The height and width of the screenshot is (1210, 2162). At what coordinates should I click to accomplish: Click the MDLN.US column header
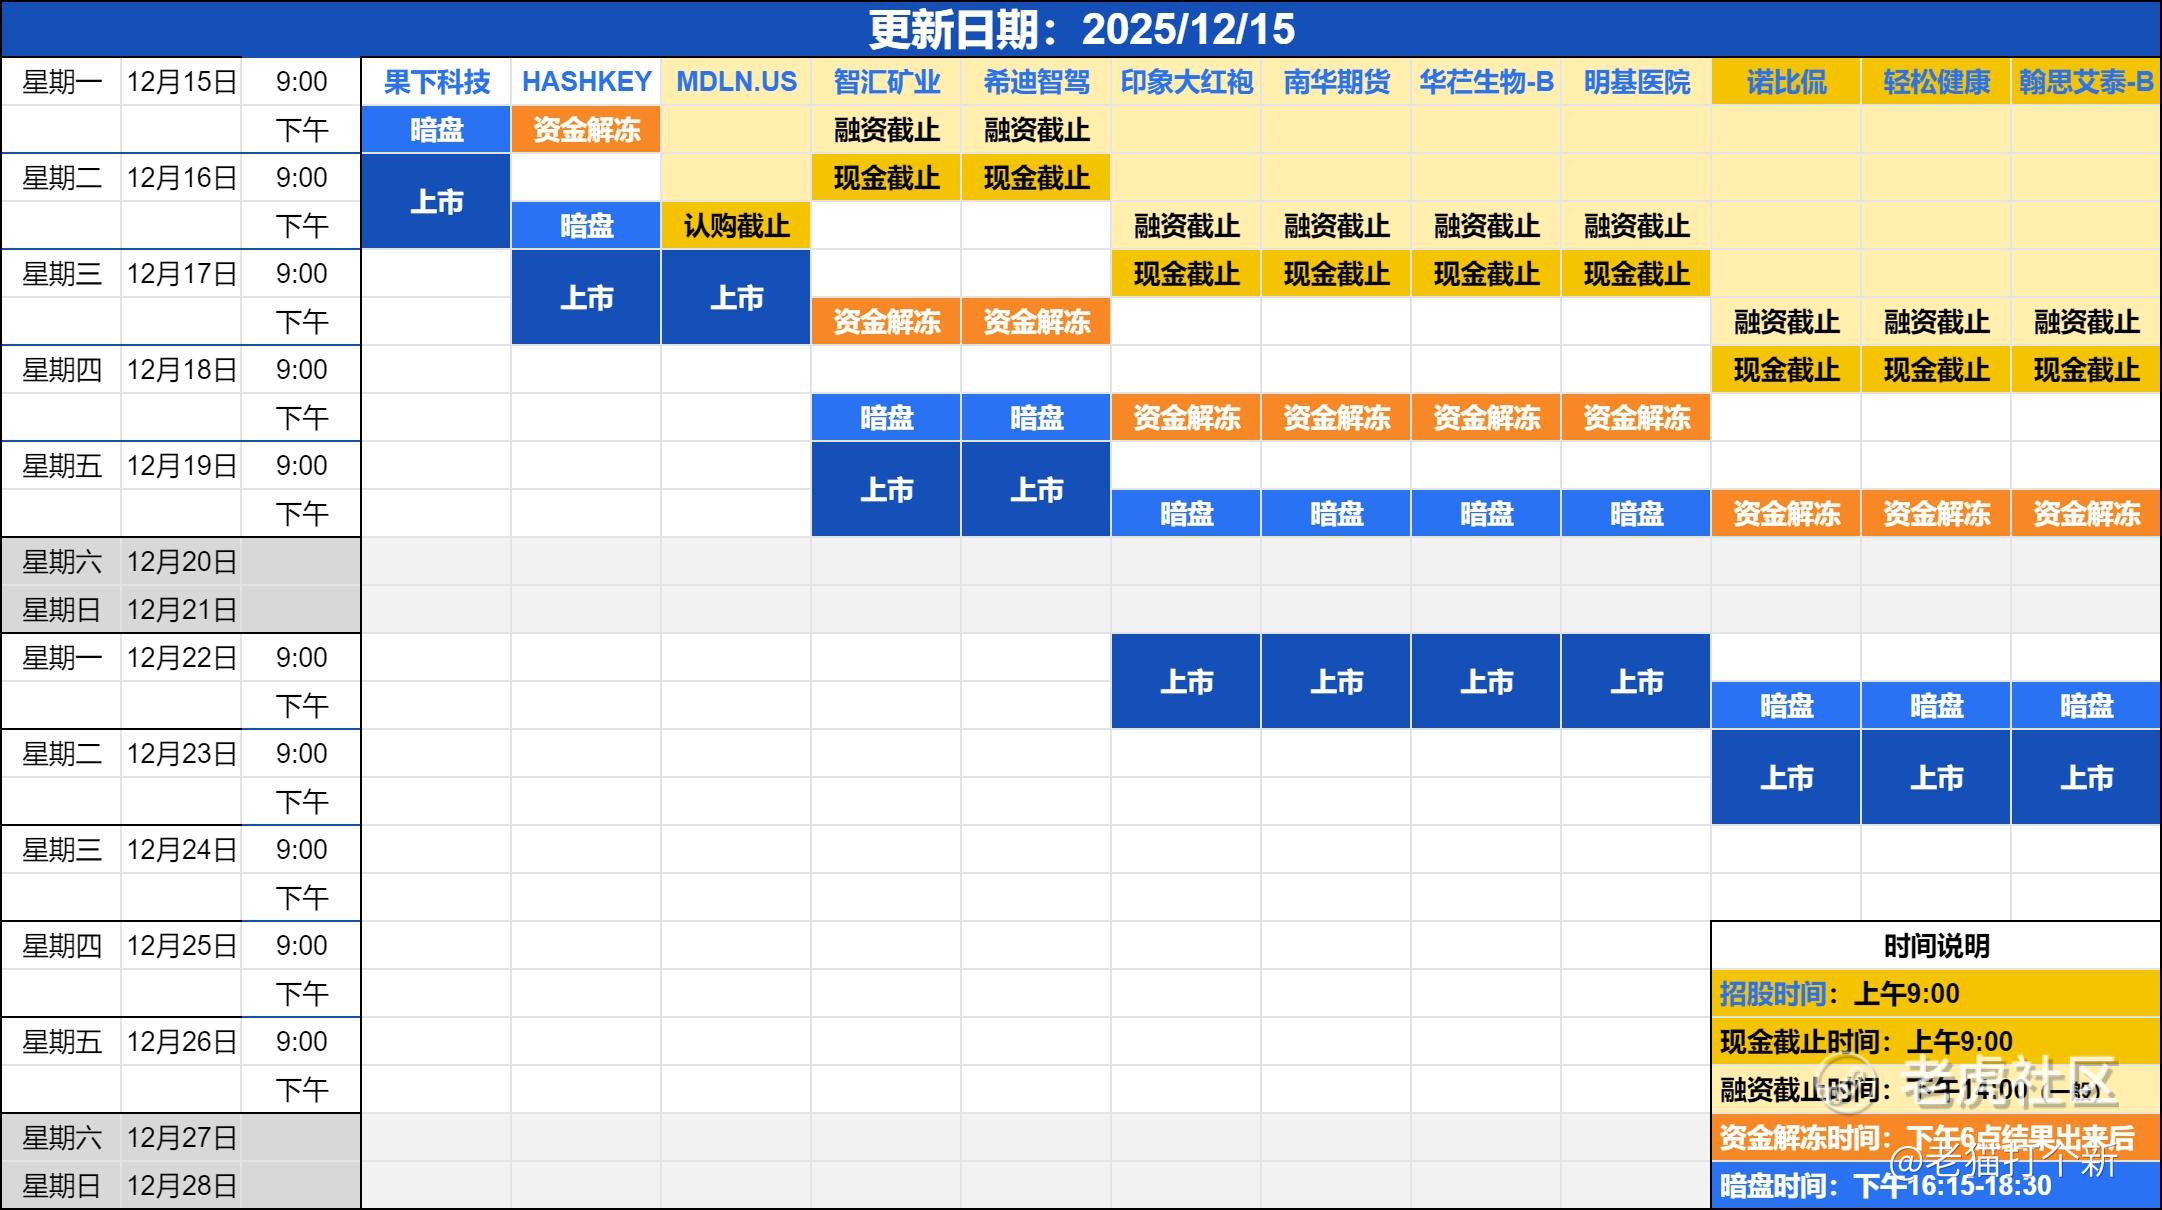click(736, 82)
